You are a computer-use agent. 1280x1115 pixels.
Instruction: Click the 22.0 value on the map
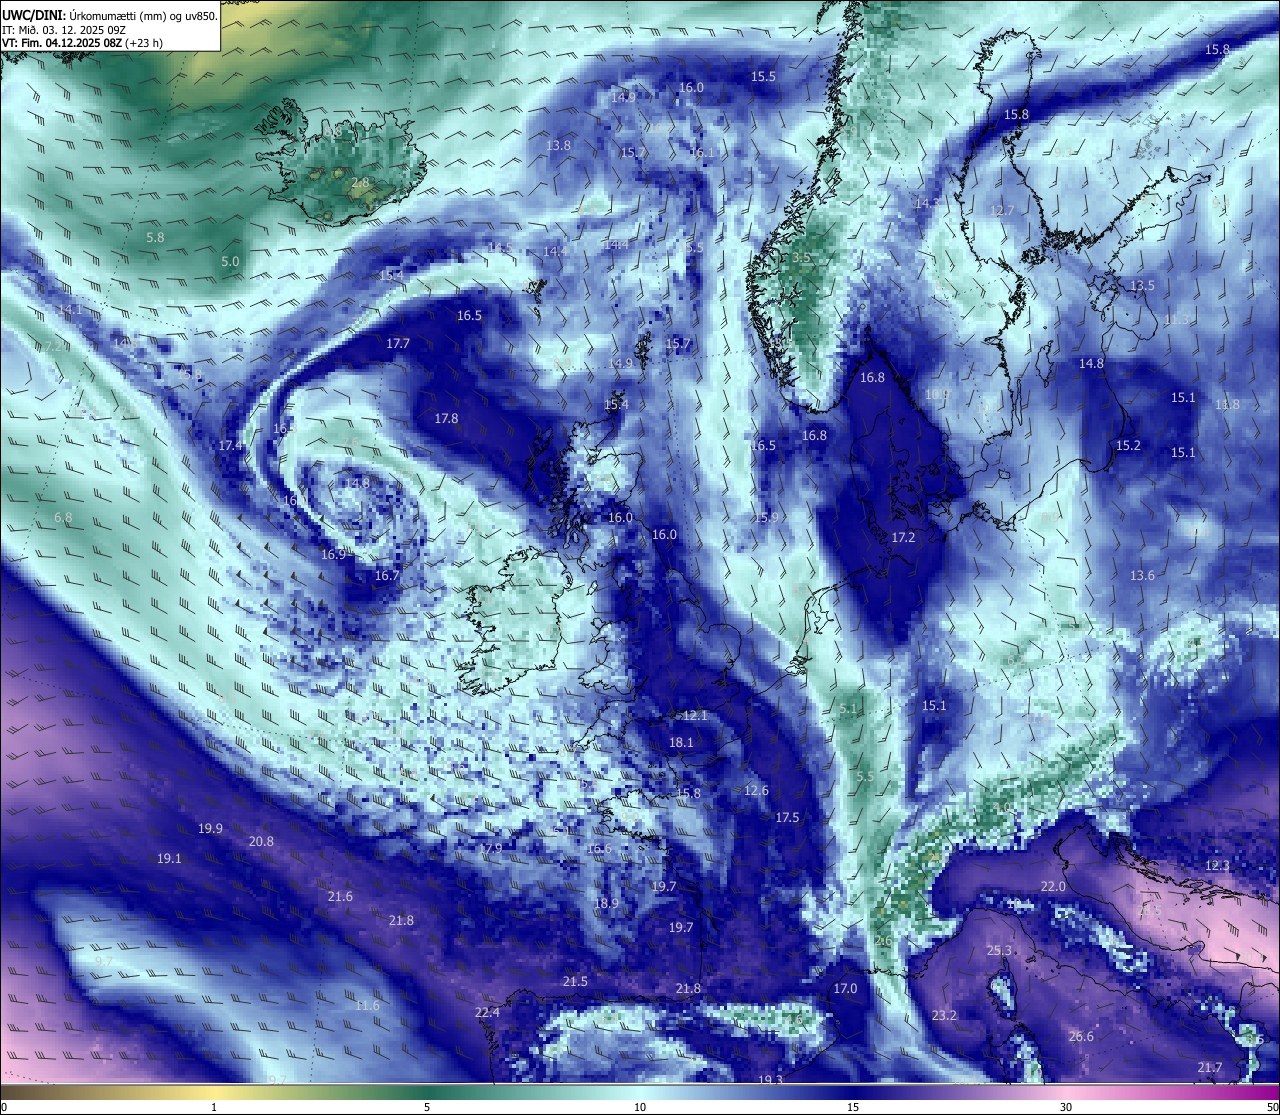pyautogui.click(x=1053, y=887)
